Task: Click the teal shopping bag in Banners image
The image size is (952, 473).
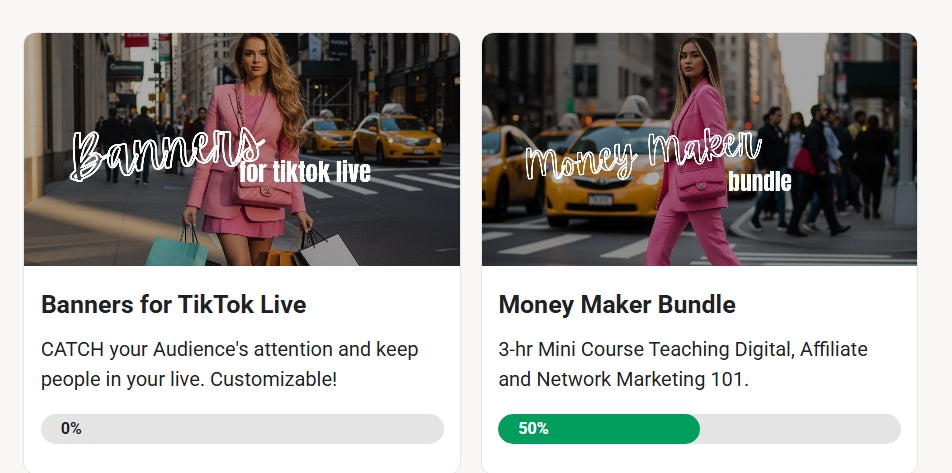Action: [x=177, y=249]
